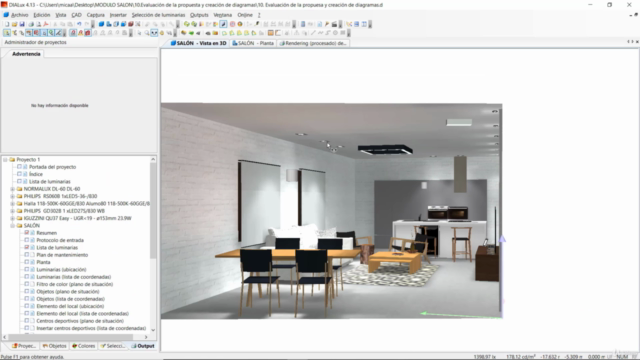Screen dimensions: 640x360
Task: Click the orange folder icon in second toolbar row
Action: 215,33
